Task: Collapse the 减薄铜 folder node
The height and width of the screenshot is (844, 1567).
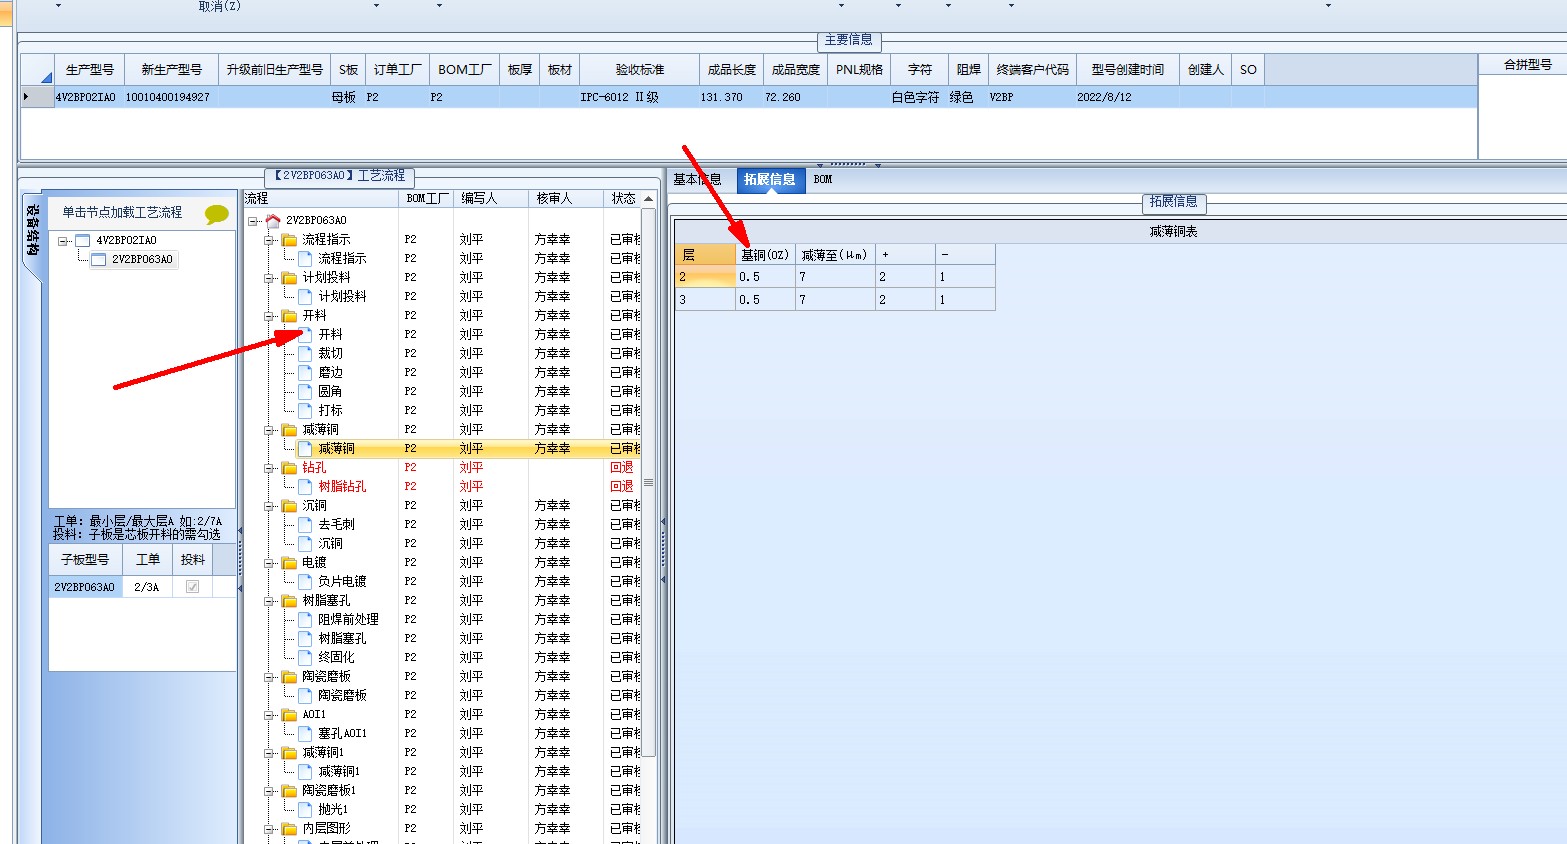Action: (x=269, y=429)
